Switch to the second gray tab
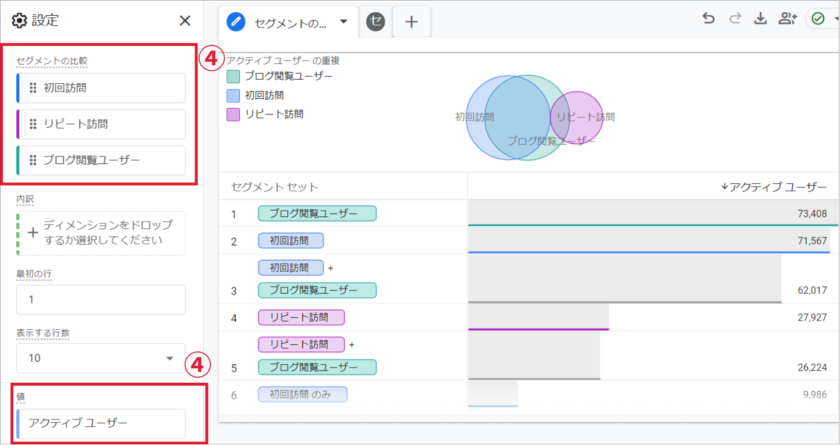840x445 pixels. click(376, 21)
